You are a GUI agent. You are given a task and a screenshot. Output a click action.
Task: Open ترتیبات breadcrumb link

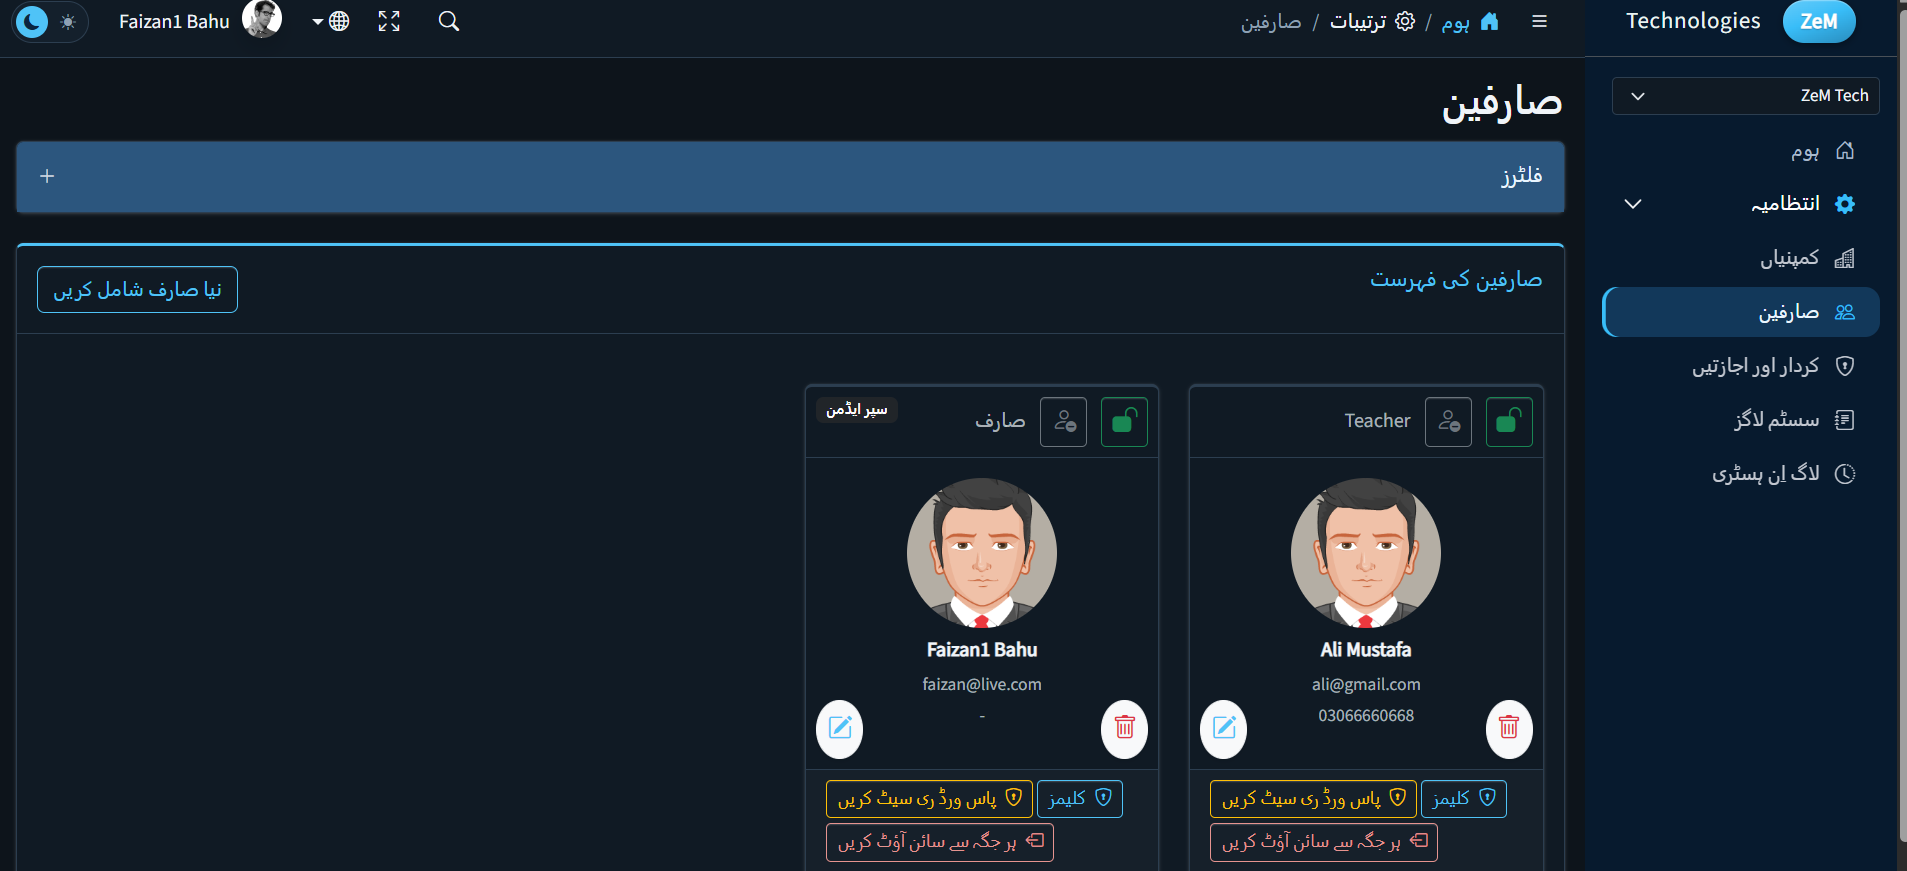1358,22
